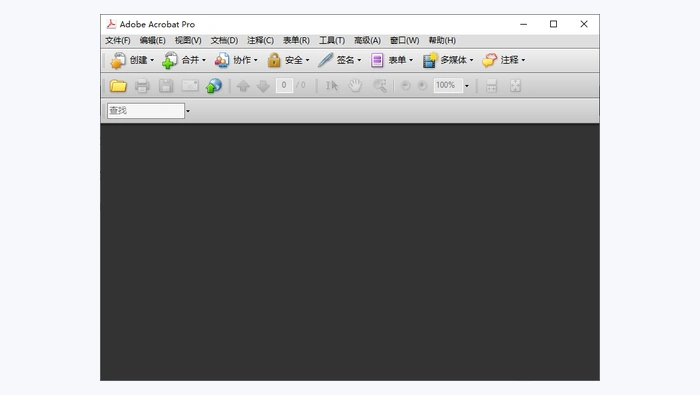Expand the 注释 toolbar dropdown arrow
The height and width of the screenshot is (395, 700).
click(x=523, y=60)
